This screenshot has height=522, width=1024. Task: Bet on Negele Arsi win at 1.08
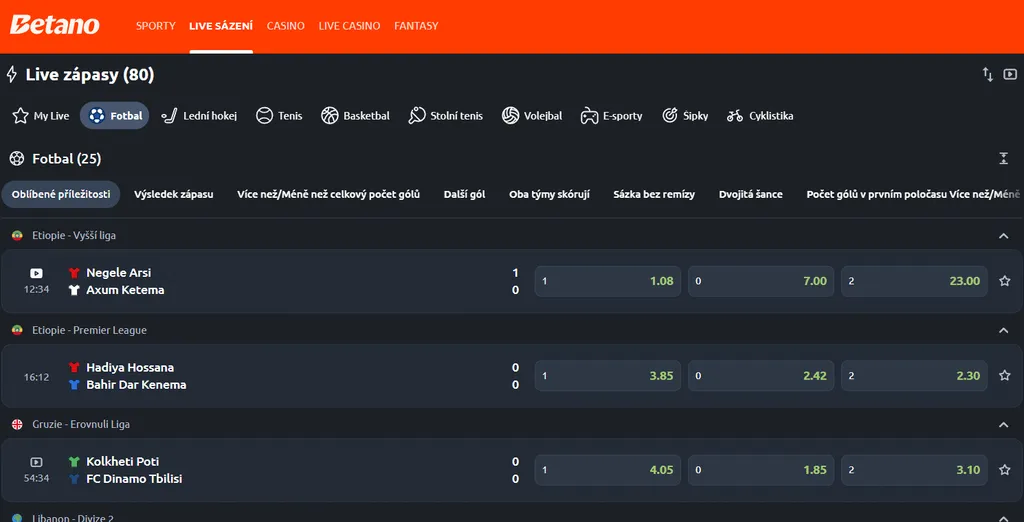[x=607, y=281]
